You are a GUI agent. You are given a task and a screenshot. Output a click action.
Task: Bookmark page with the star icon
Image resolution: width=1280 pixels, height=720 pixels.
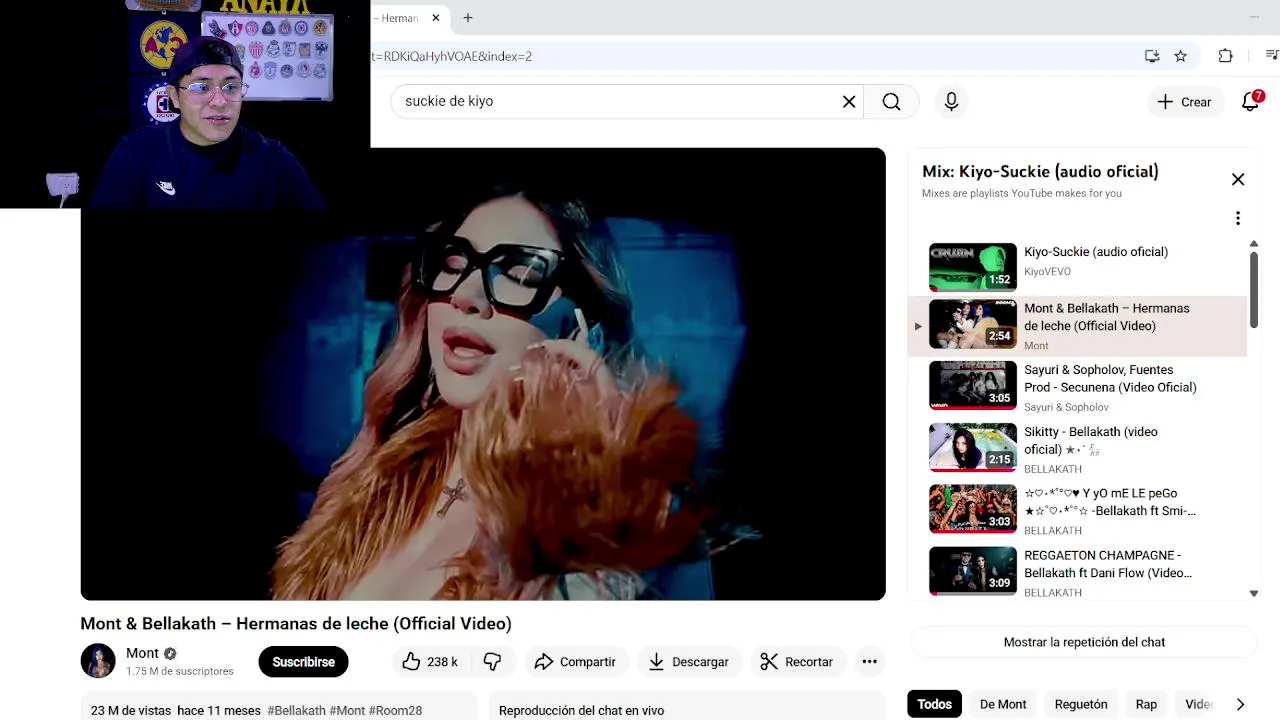(x=1181, y=56)
